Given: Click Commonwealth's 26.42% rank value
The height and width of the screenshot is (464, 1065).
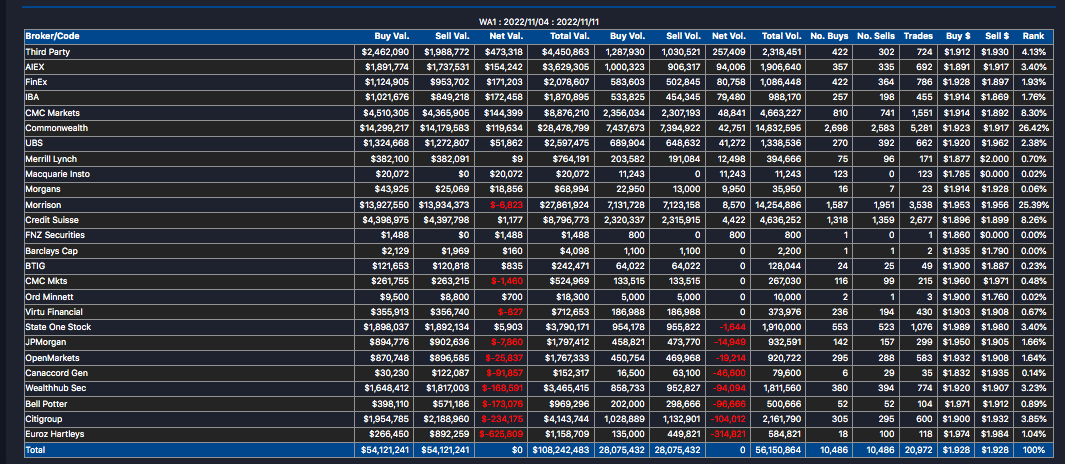Looking at the screenshot, I should (1032, 128).
